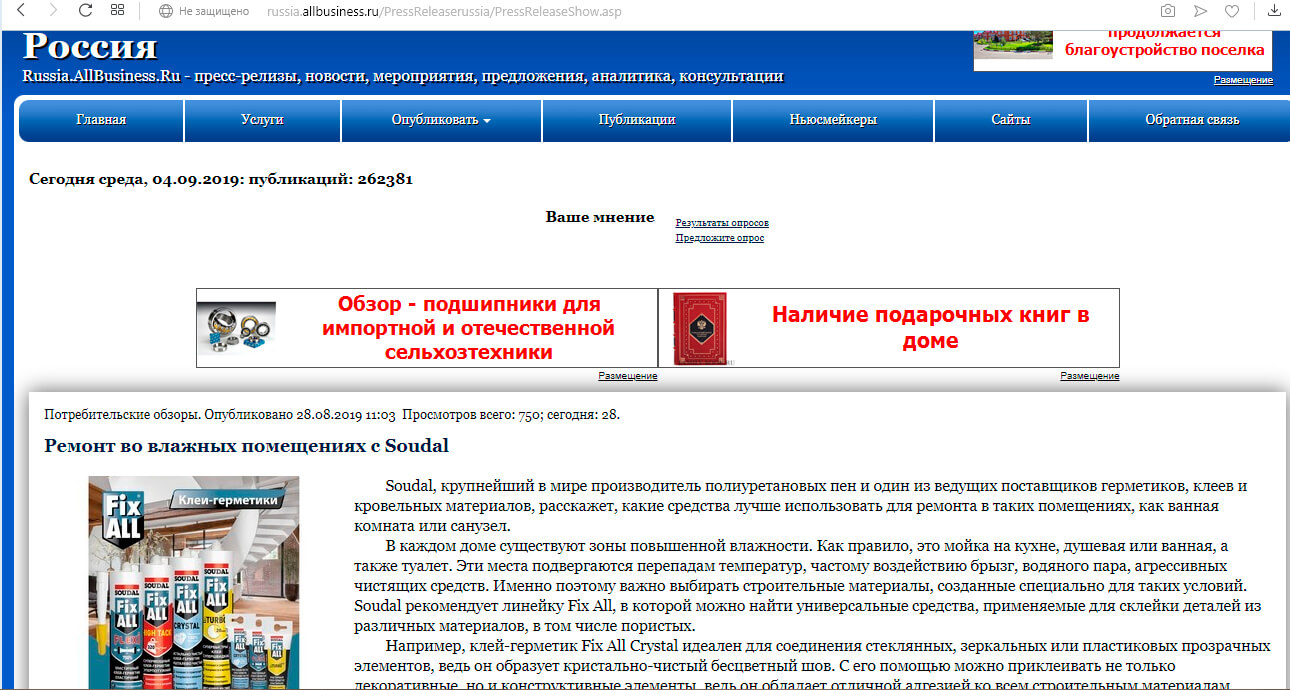
Task: Reload the current page
Action: [x=85, y=11]
